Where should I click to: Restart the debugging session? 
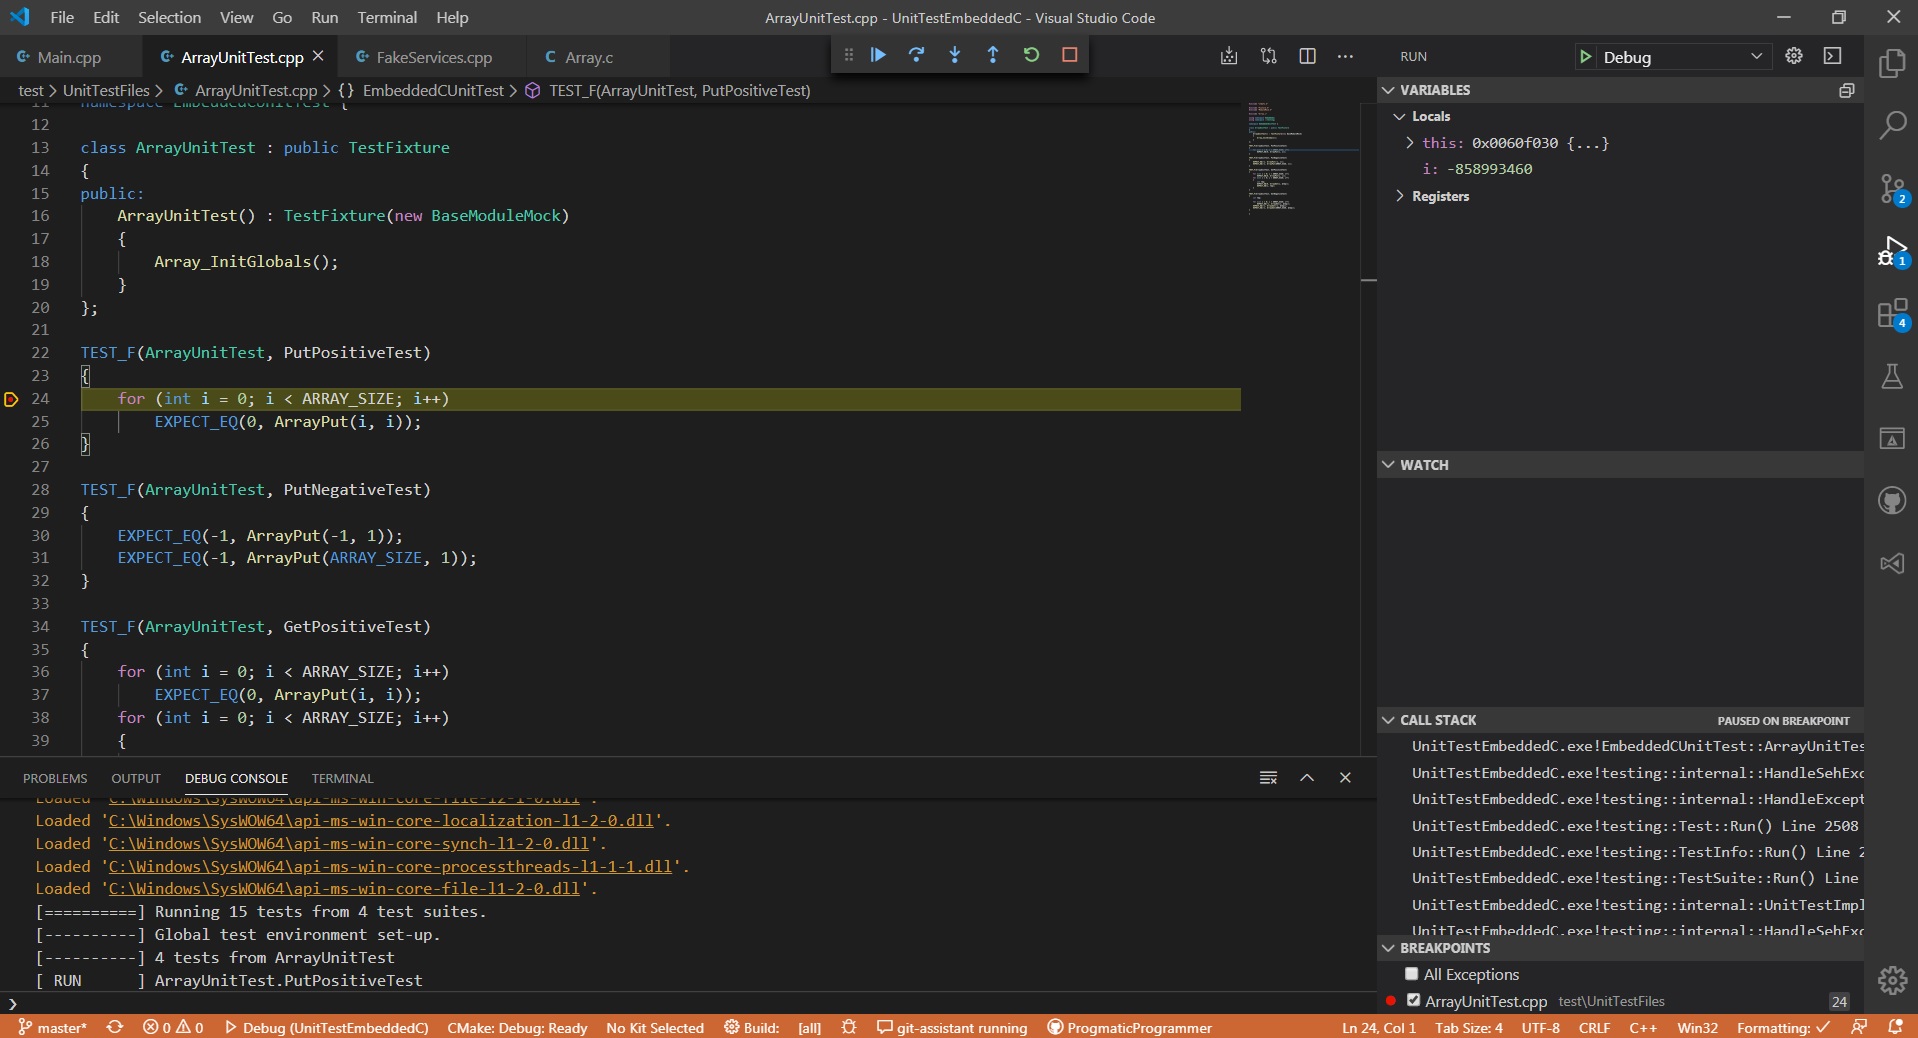(1031, 56)
